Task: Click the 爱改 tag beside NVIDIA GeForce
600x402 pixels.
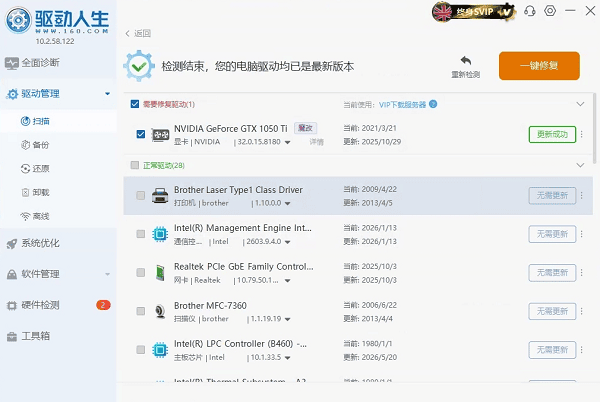Action: pos(305,128)
